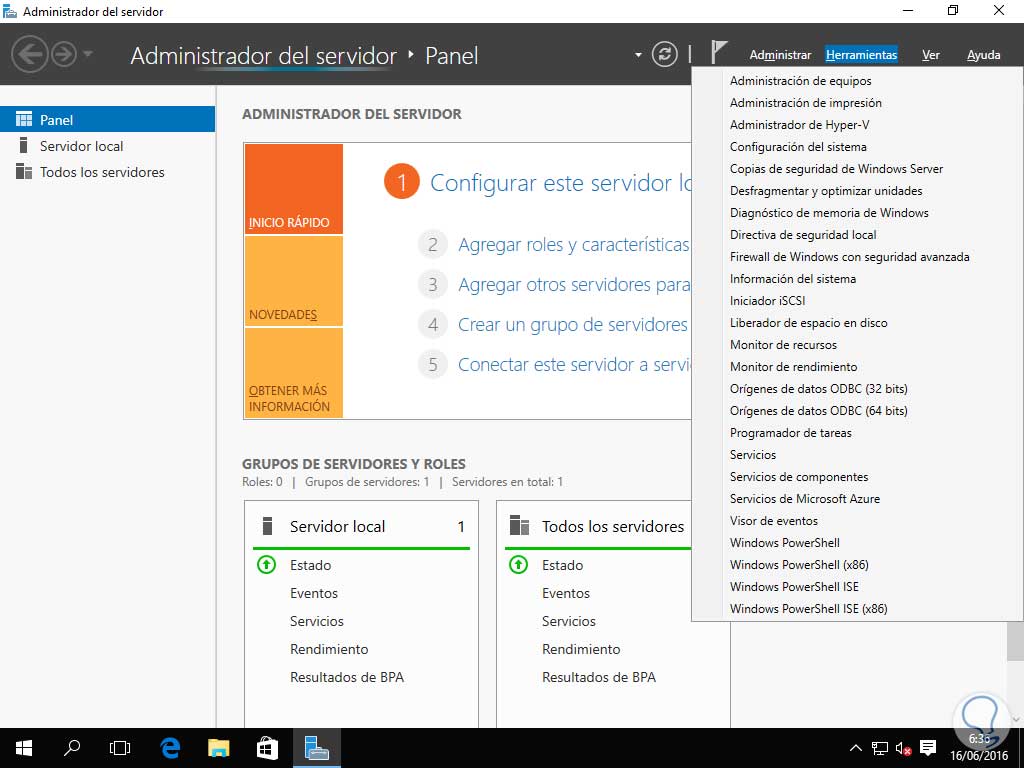Open the navigation history dropdown arrow
This screenshot has width=1024, height=768.
click(88, 54)
